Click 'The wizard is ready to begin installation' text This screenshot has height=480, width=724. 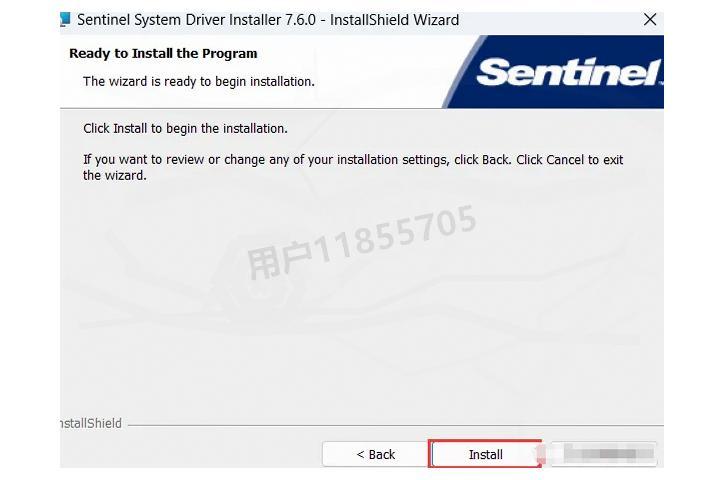[199, 82]
